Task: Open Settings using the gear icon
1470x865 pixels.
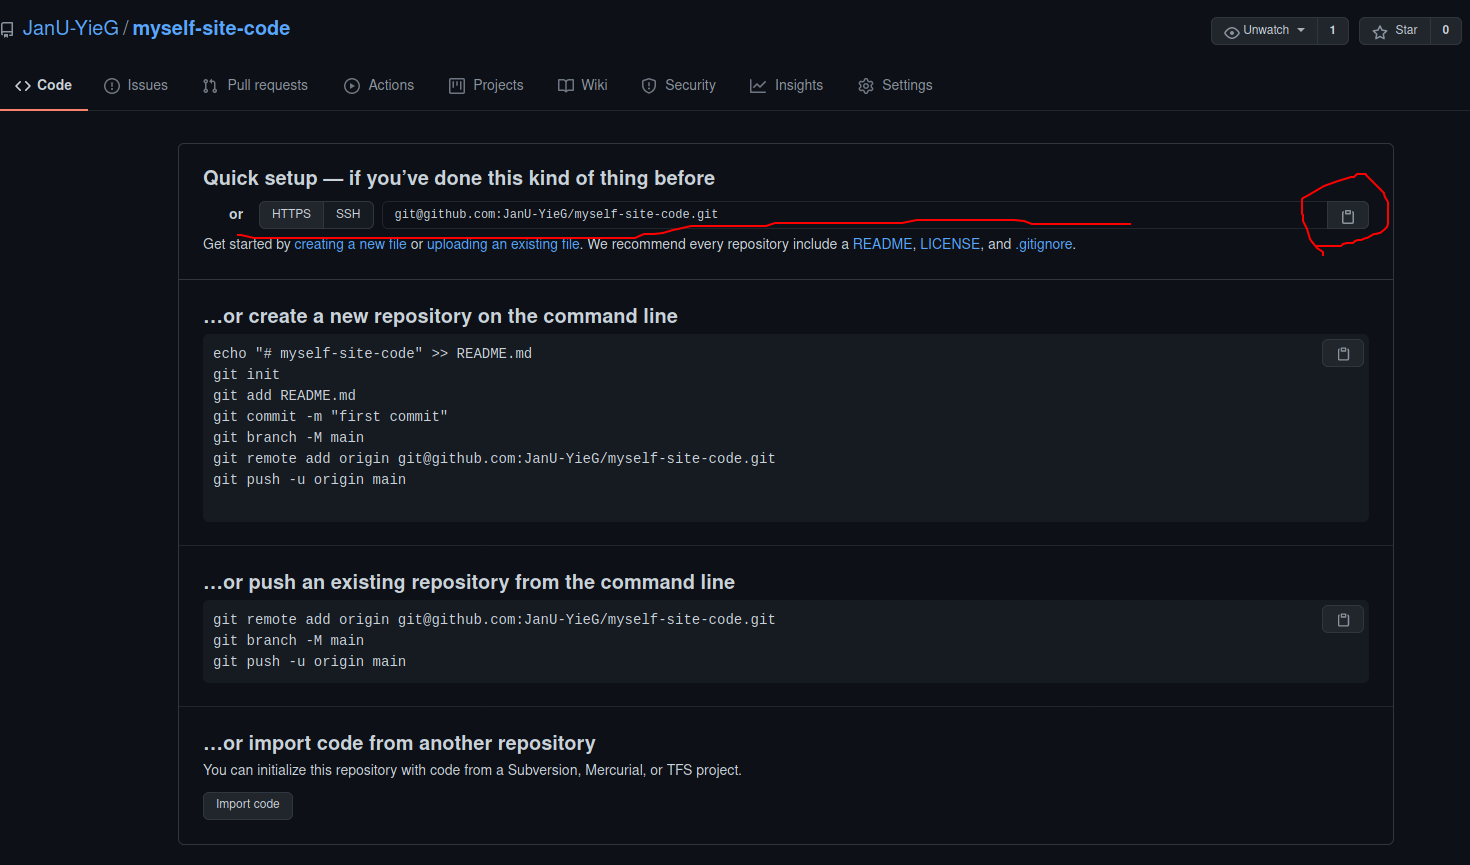Action: point(866,85)
